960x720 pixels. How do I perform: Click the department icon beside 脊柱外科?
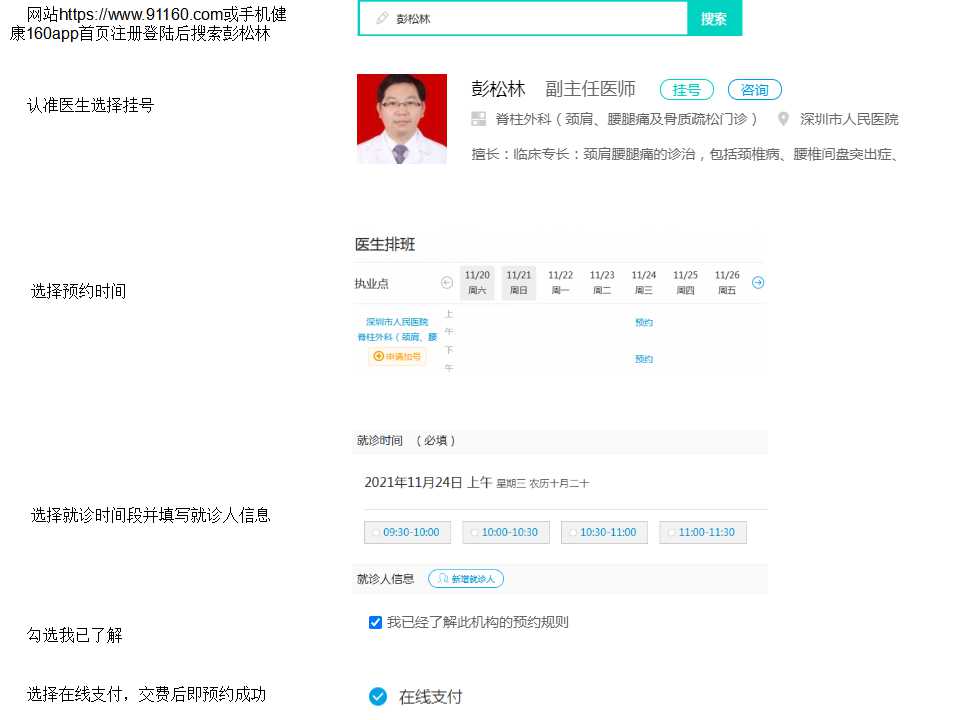(478, 119)
